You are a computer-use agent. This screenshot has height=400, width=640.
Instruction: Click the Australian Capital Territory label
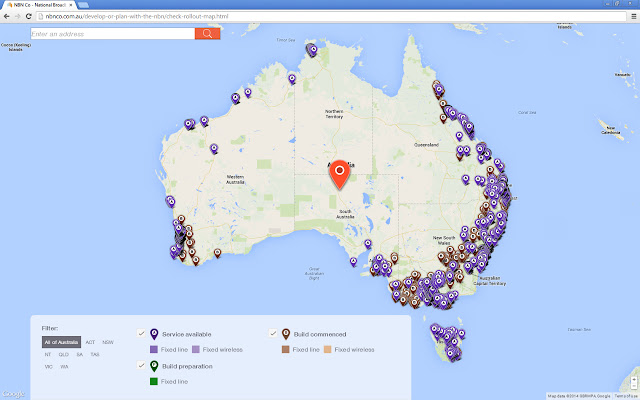tap(490, 281)
